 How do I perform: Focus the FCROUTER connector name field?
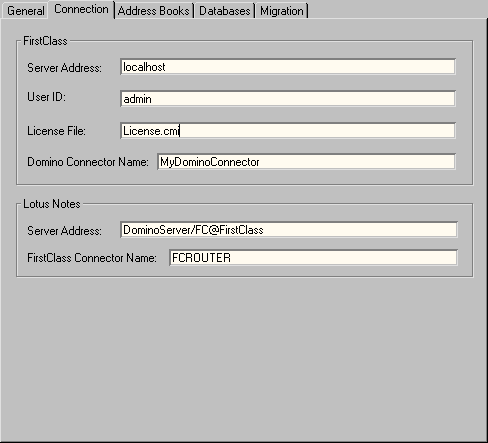313,258
